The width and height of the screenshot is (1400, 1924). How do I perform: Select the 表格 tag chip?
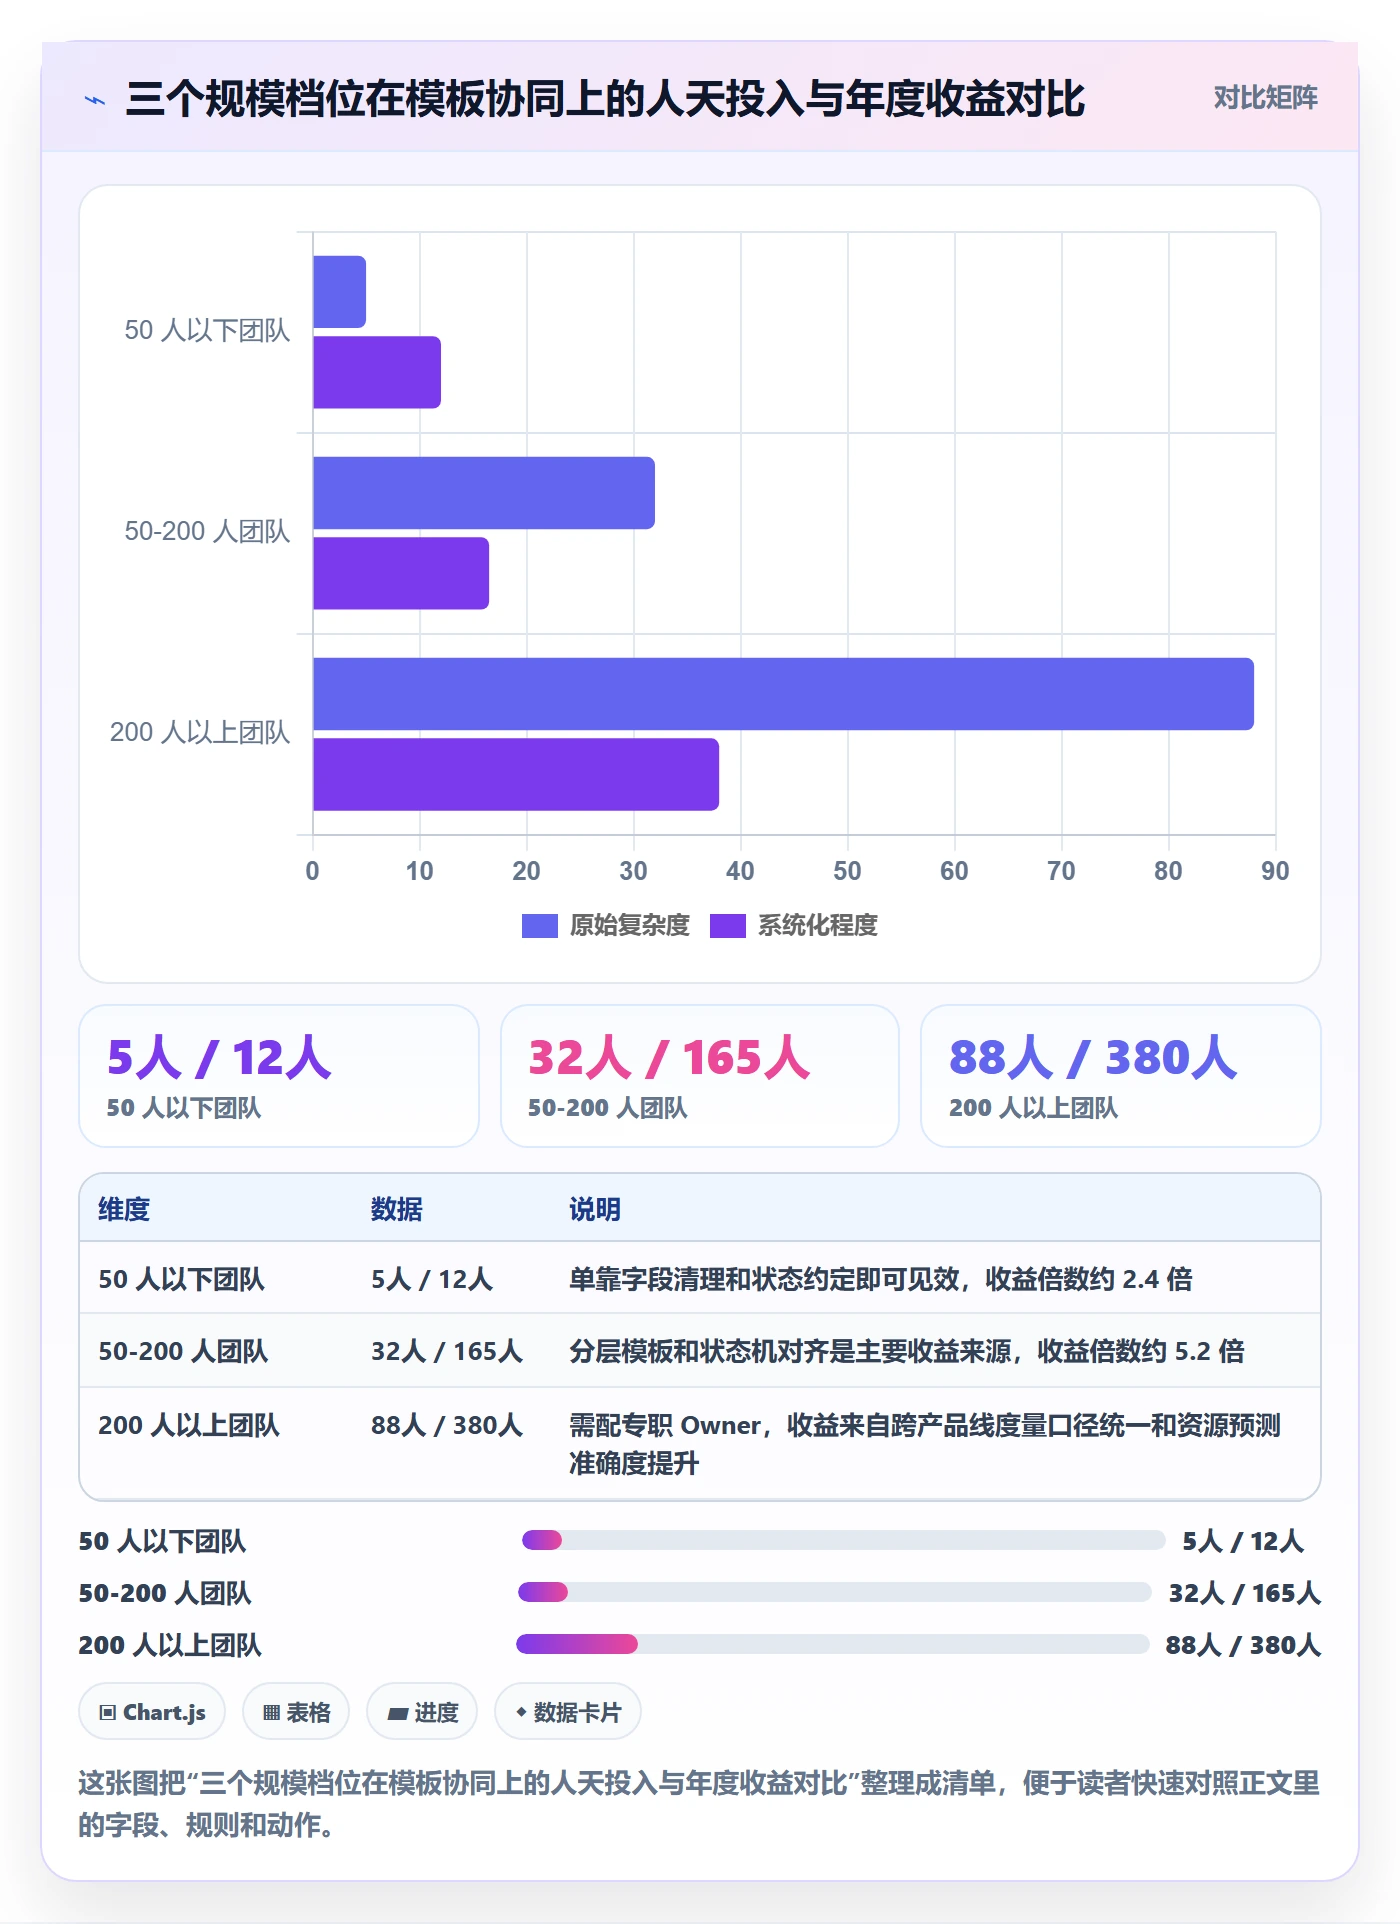[296, 1712]
